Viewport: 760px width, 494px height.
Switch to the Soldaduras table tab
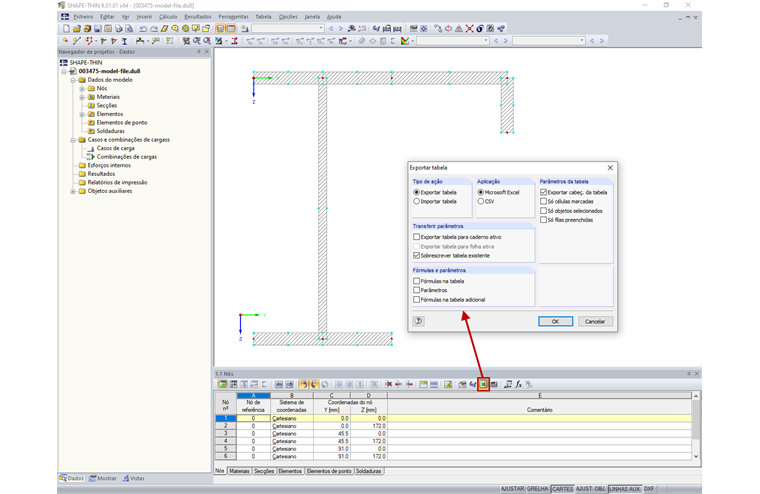point(368,471)
